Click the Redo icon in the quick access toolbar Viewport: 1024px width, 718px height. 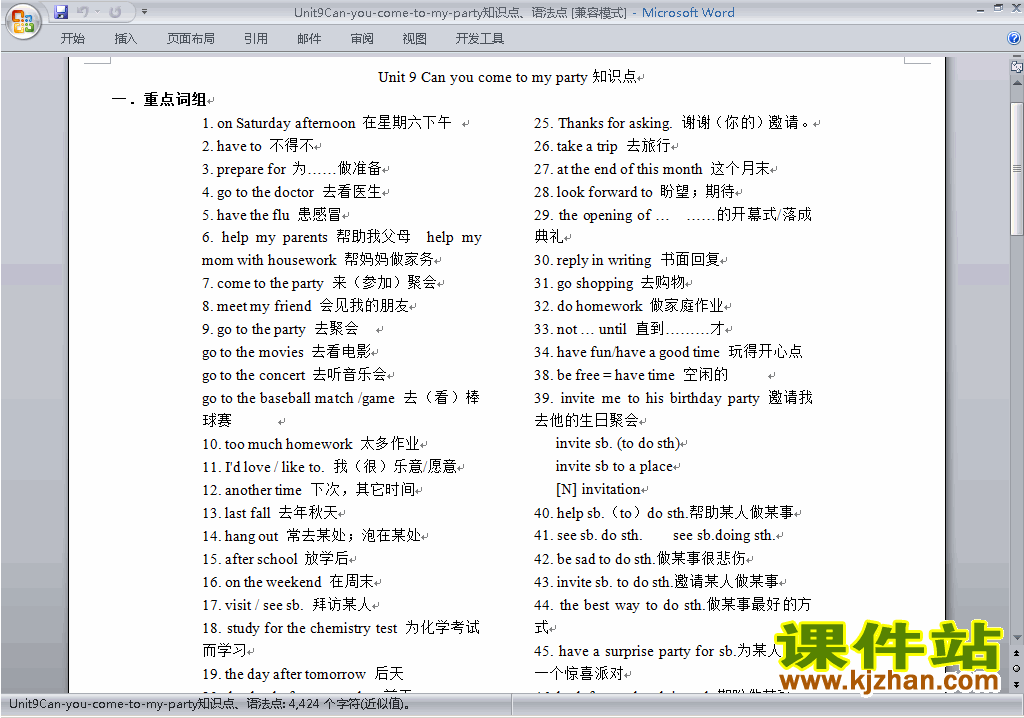click(115, 12)
